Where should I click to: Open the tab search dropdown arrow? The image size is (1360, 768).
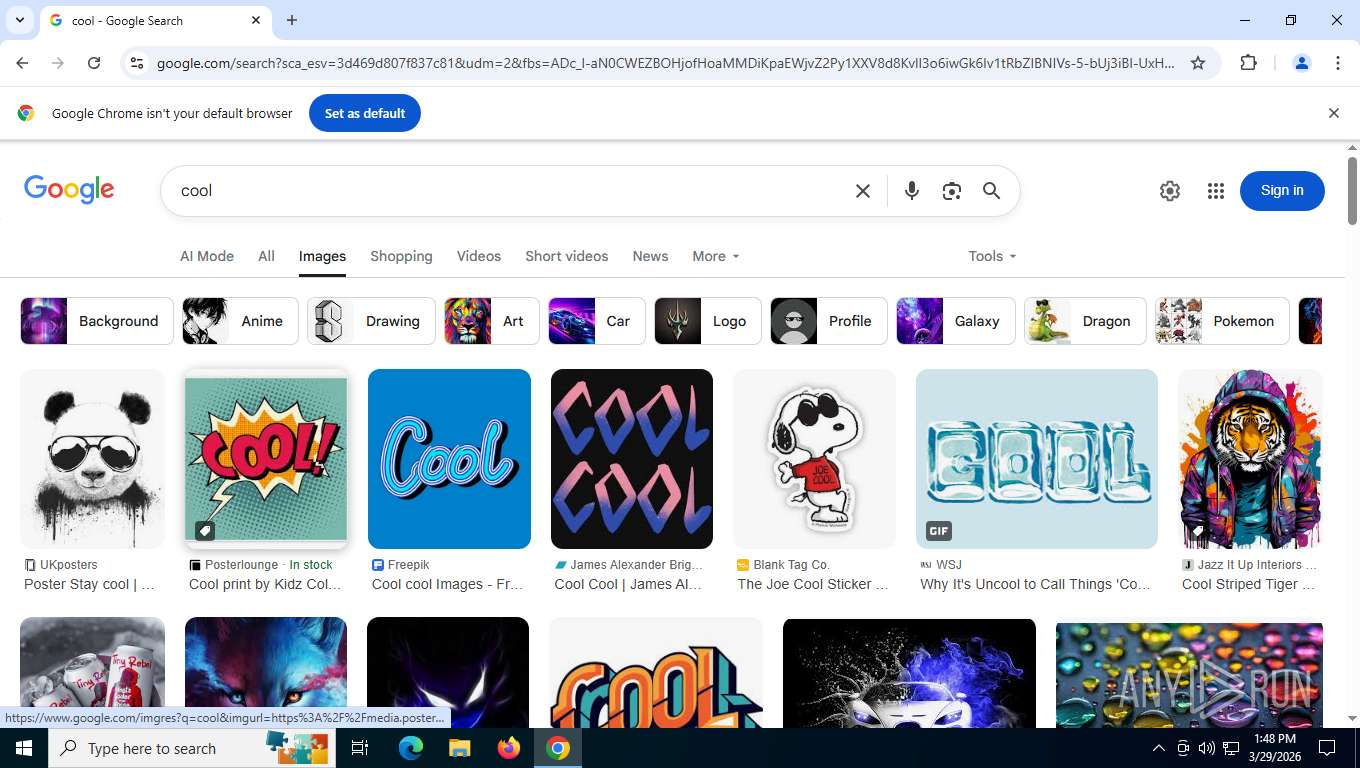pos(19,20)
